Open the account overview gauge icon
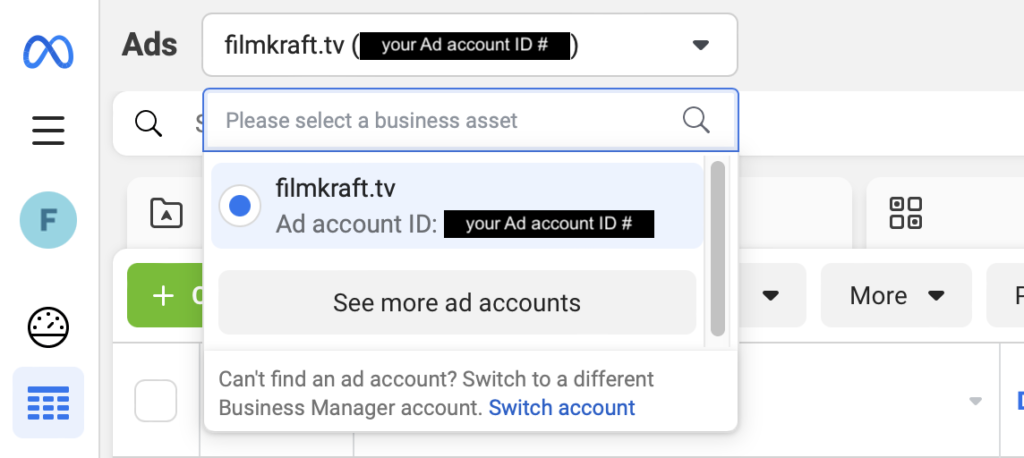The width and height of the screenshot is (1024, 458). pos(48,327)
